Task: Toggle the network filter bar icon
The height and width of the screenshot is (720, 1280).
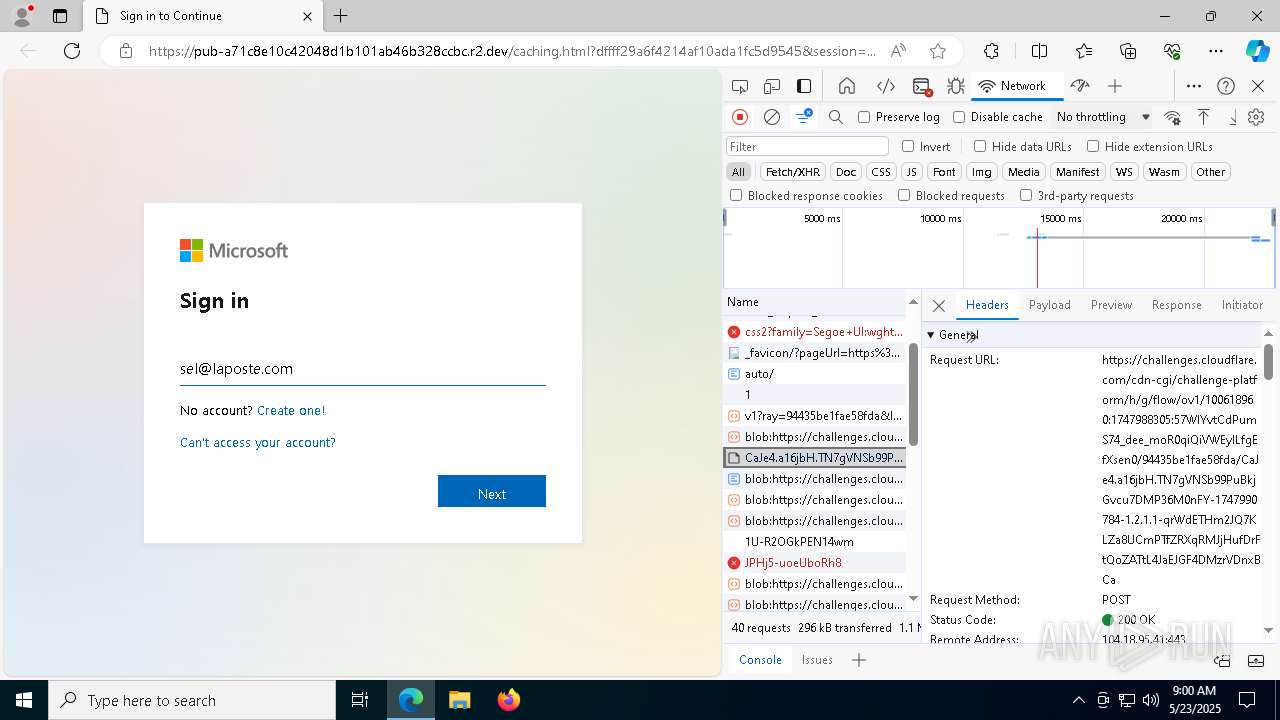Action: (804, 117)
